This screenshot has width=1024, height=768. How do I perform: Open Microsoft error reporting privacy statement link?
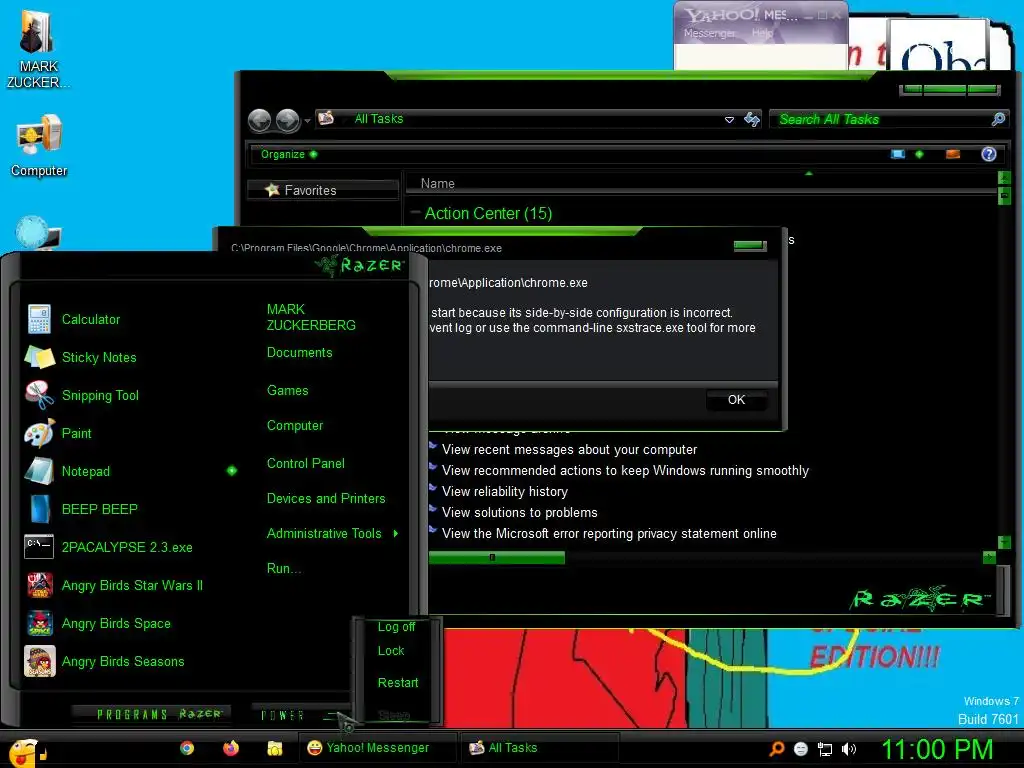click(x=609, y=534)
